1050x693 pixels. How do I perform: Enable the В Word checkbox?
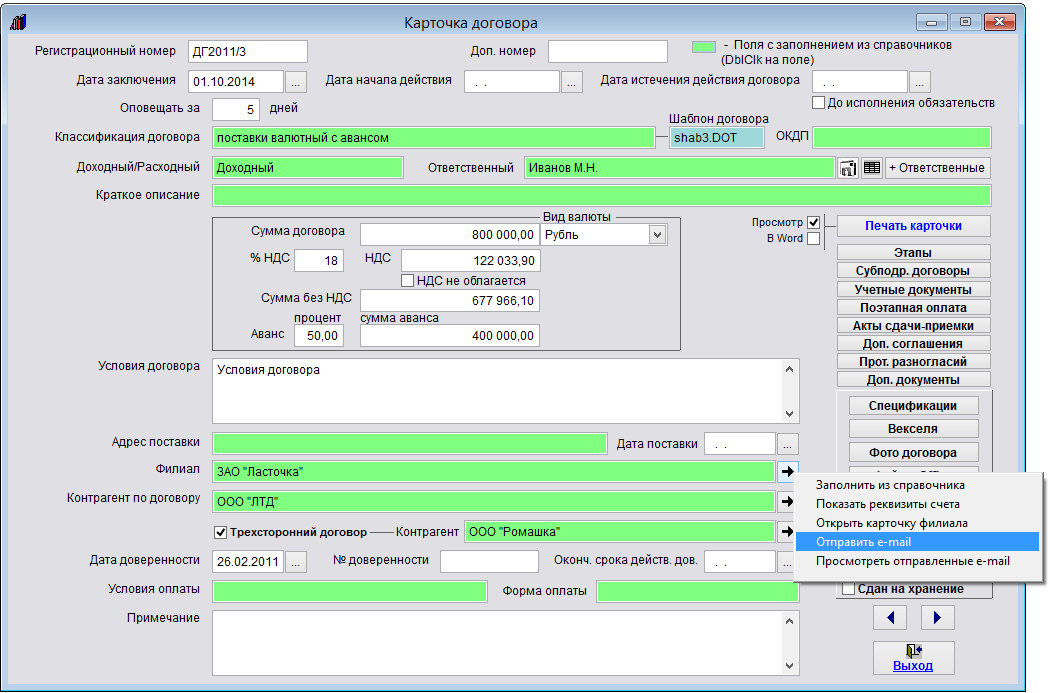[x=814, y=238]
